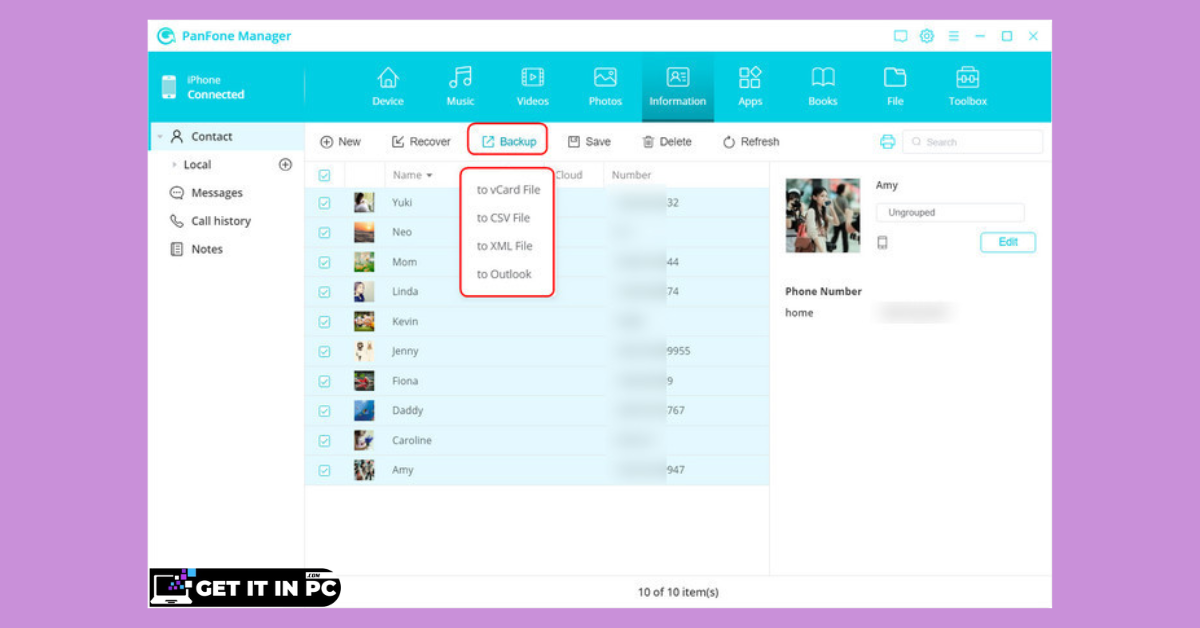Click the phone device icon under Ungrouped
The width and height of the screenshot is (1200, 628).
click(x=882, y=243)
